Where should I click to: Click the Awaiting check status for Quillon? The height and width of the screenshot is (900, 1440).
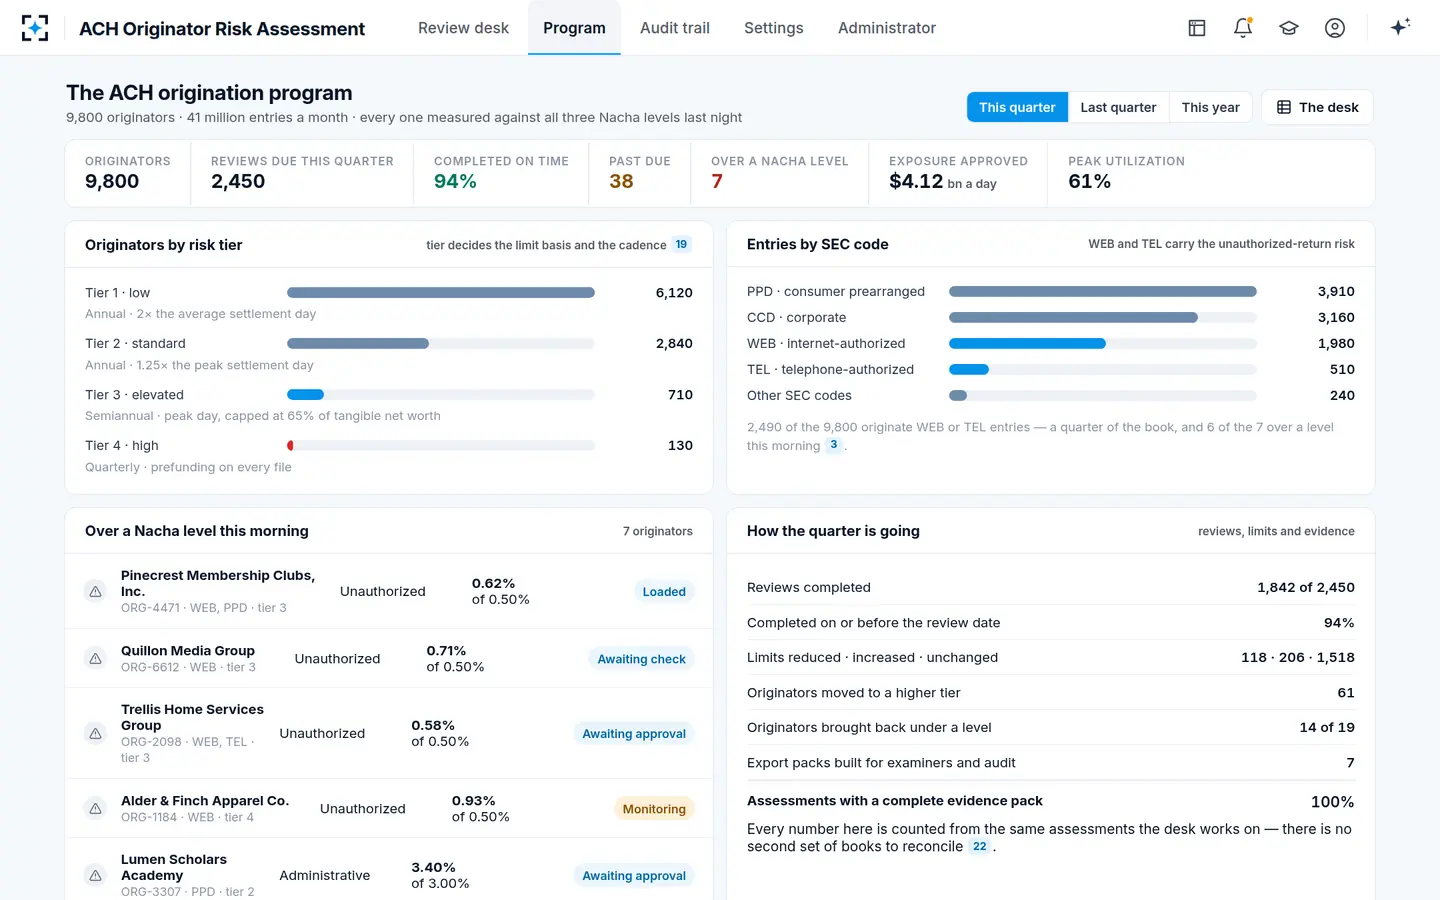[641, 658]
